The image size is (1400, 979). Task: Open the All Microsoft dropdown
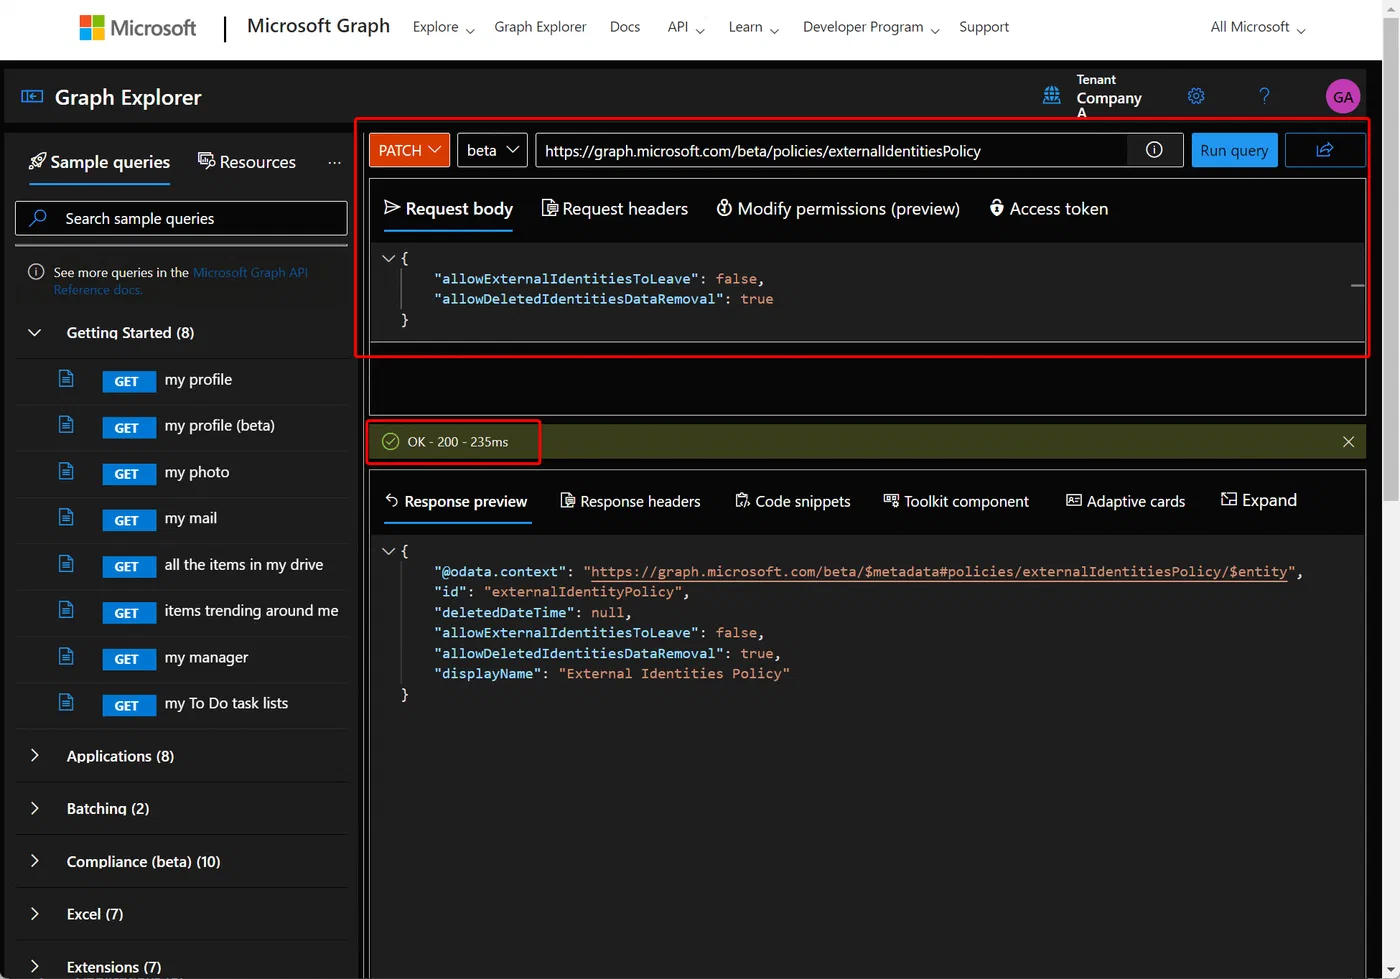pyautogui.click(x=1258, y=27)
